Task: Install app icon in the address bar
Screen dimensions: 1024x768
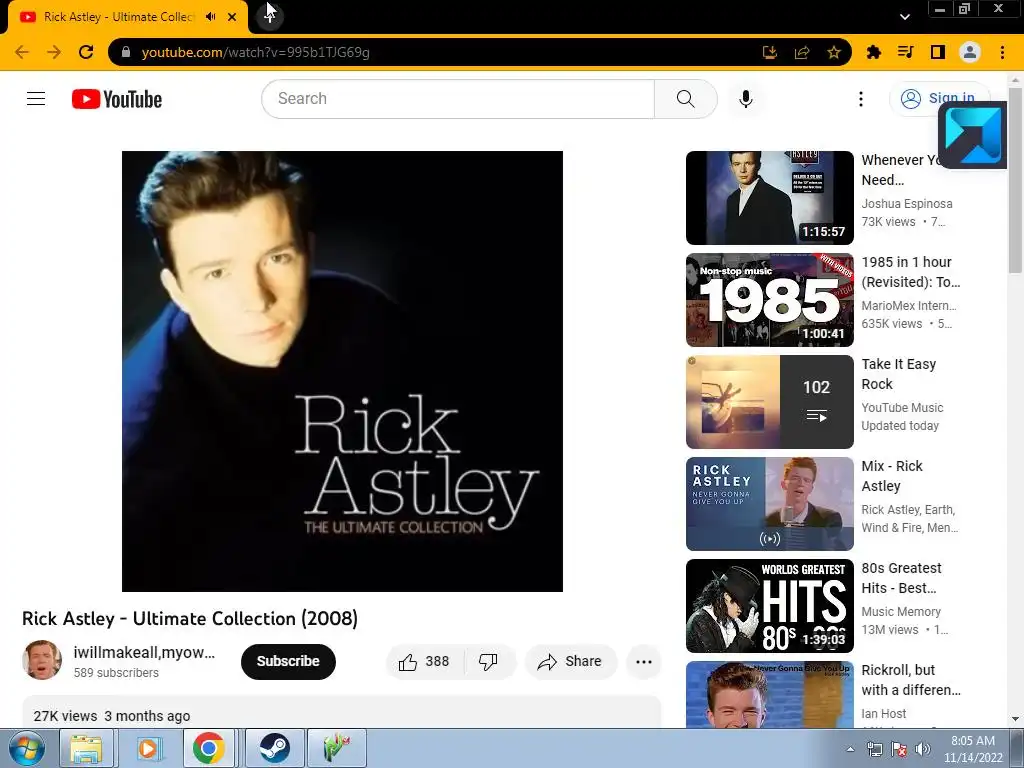Action: click(x=770, y=52)
